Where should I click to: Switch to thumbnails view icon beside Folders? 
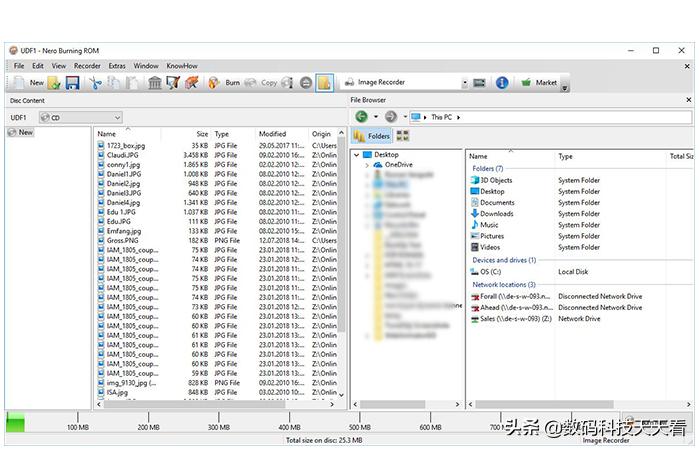pyautogui.click(x=403, y=136)
